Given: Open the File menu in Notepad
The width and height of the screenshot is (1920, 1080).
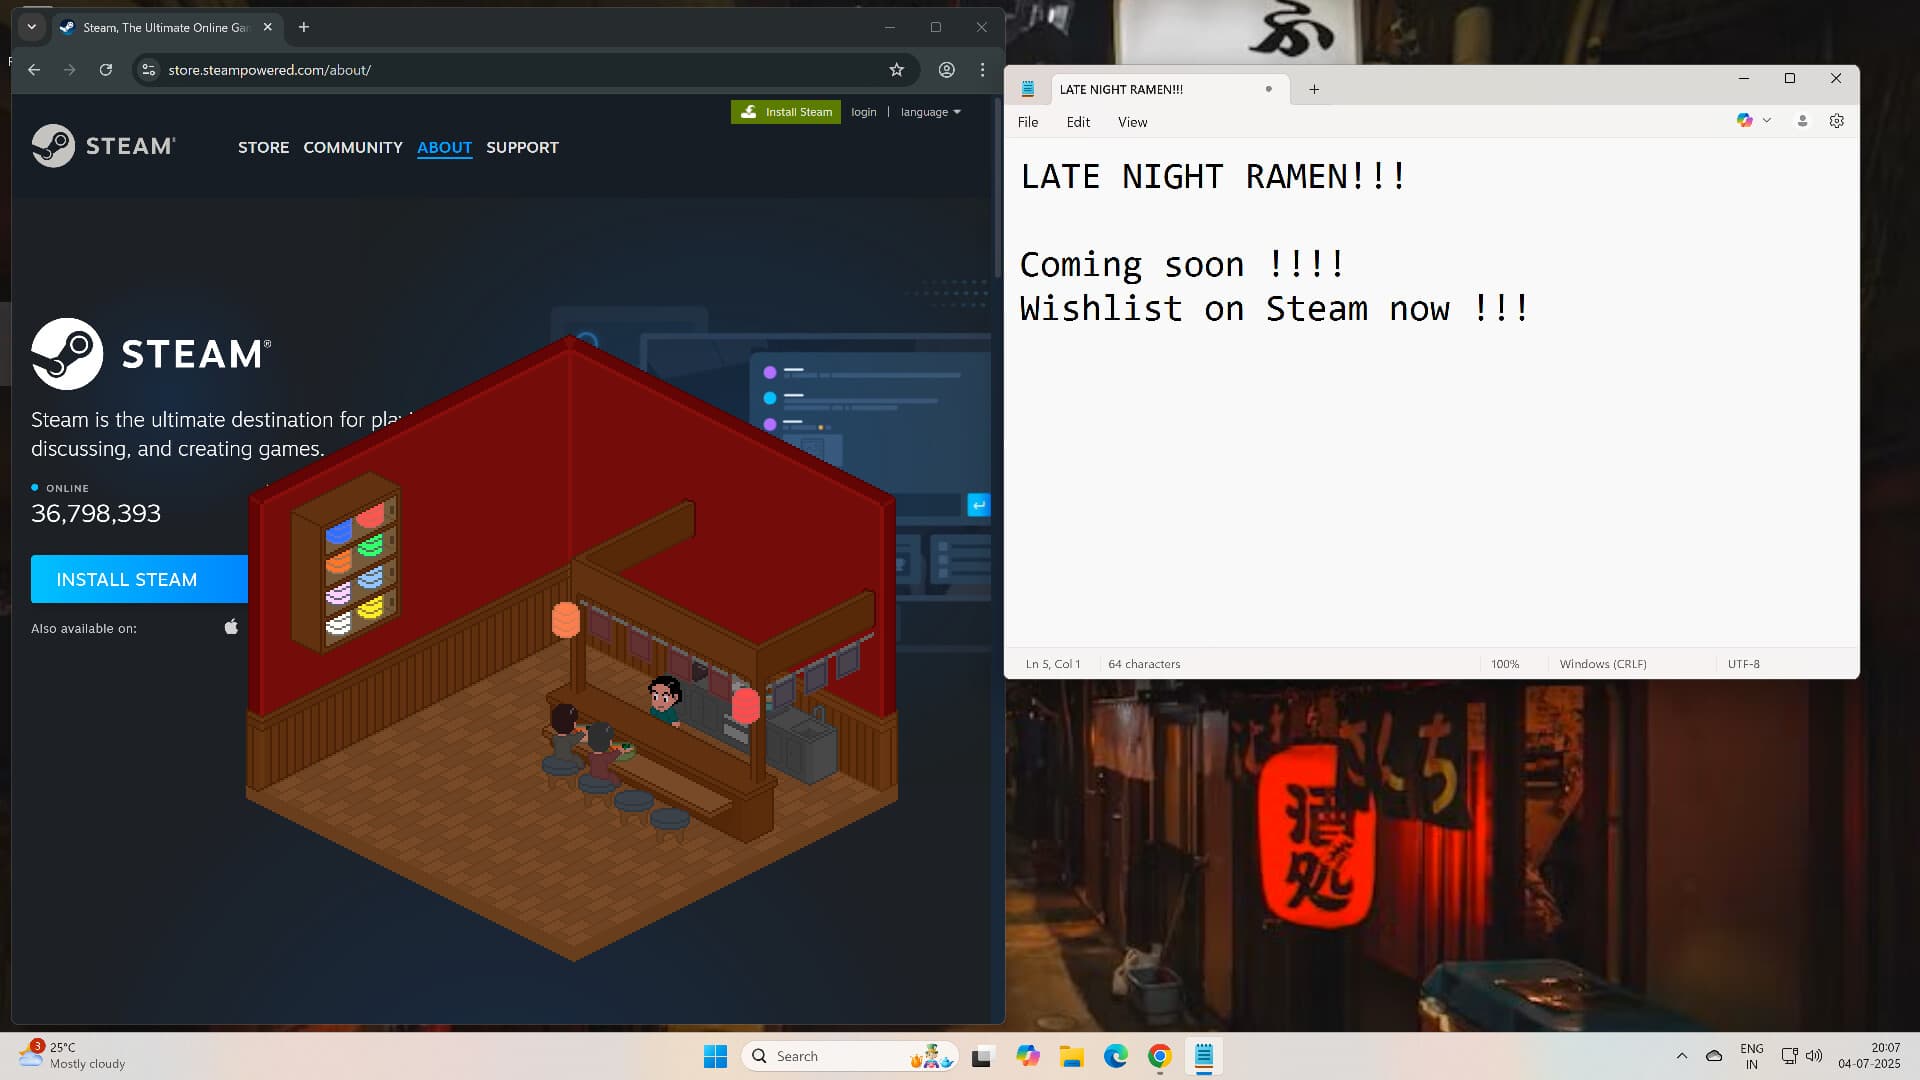Looking at the screenshot, I should (1027, 121).
